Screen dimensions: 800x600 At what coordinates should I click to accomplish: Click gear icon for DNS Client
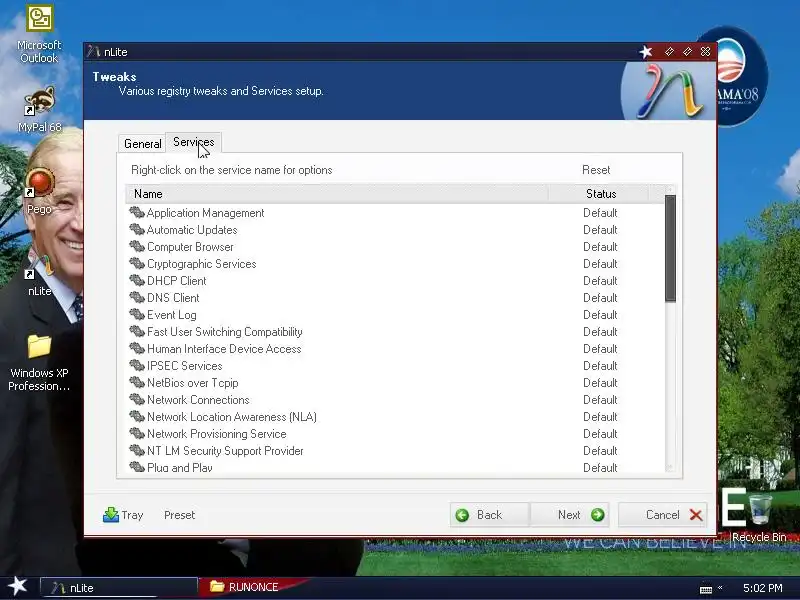[137, 297]
